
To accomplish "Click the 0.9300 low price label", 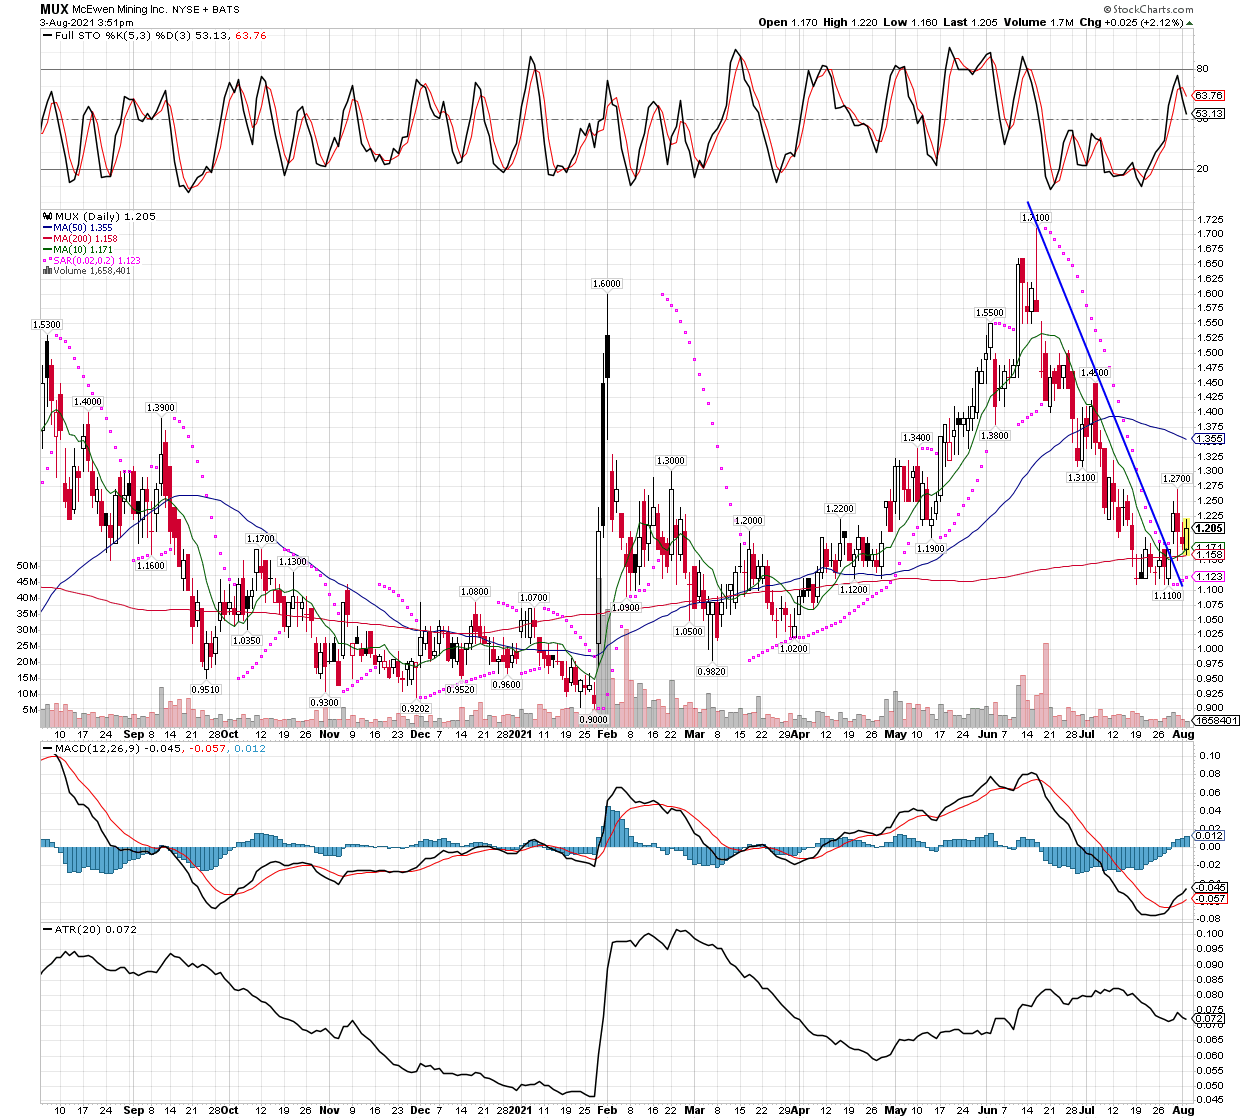I will (324, 702).
